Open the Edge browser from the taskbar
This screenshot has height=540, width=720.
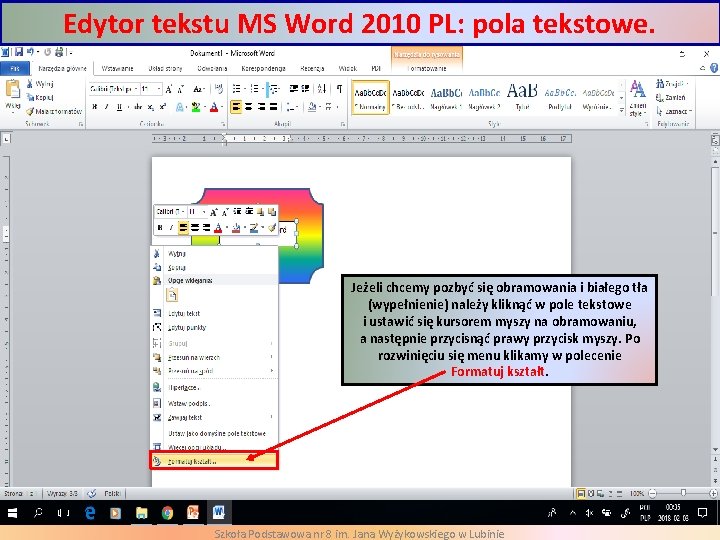coord(90,512)
